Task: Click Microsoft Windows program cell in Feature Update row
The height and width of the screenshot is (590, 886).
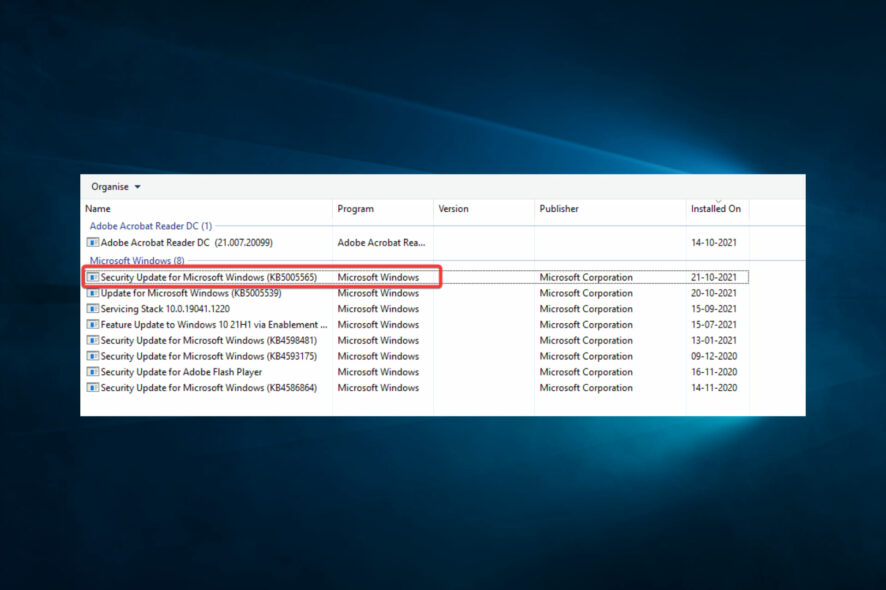Action: [x=378, y=325]
